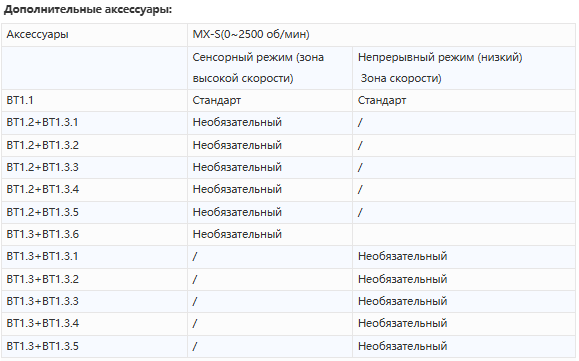Click the slash in the BT1.3+BT1.3.3 row
The height and width of the screenshot is (361, 579).
click(195, 302)
